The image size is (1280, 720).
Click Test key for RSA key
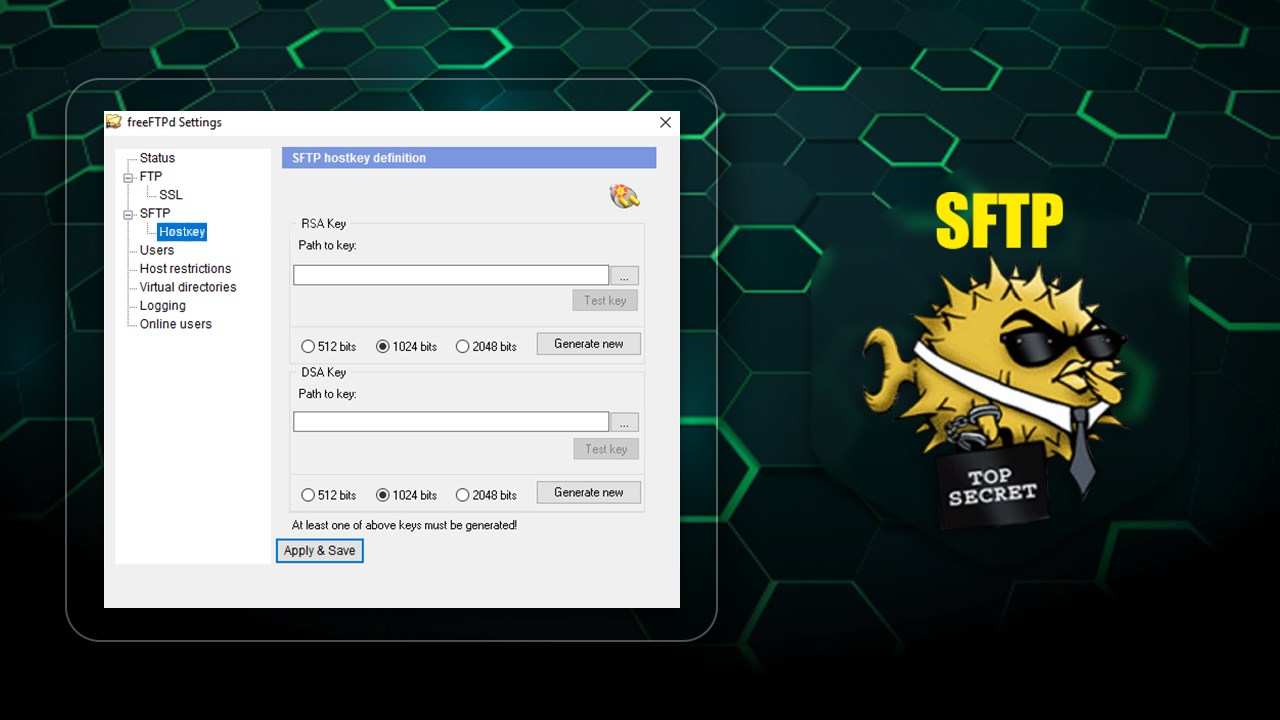tap(605, 300)
